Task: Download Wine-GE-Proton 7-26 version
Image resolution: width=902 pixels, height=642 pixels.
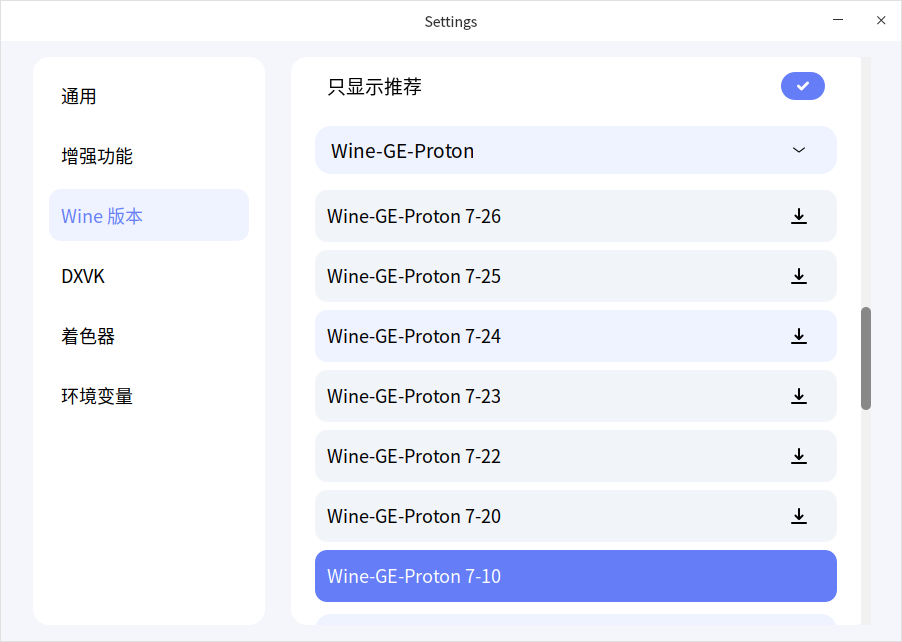Action: point(799,216)
